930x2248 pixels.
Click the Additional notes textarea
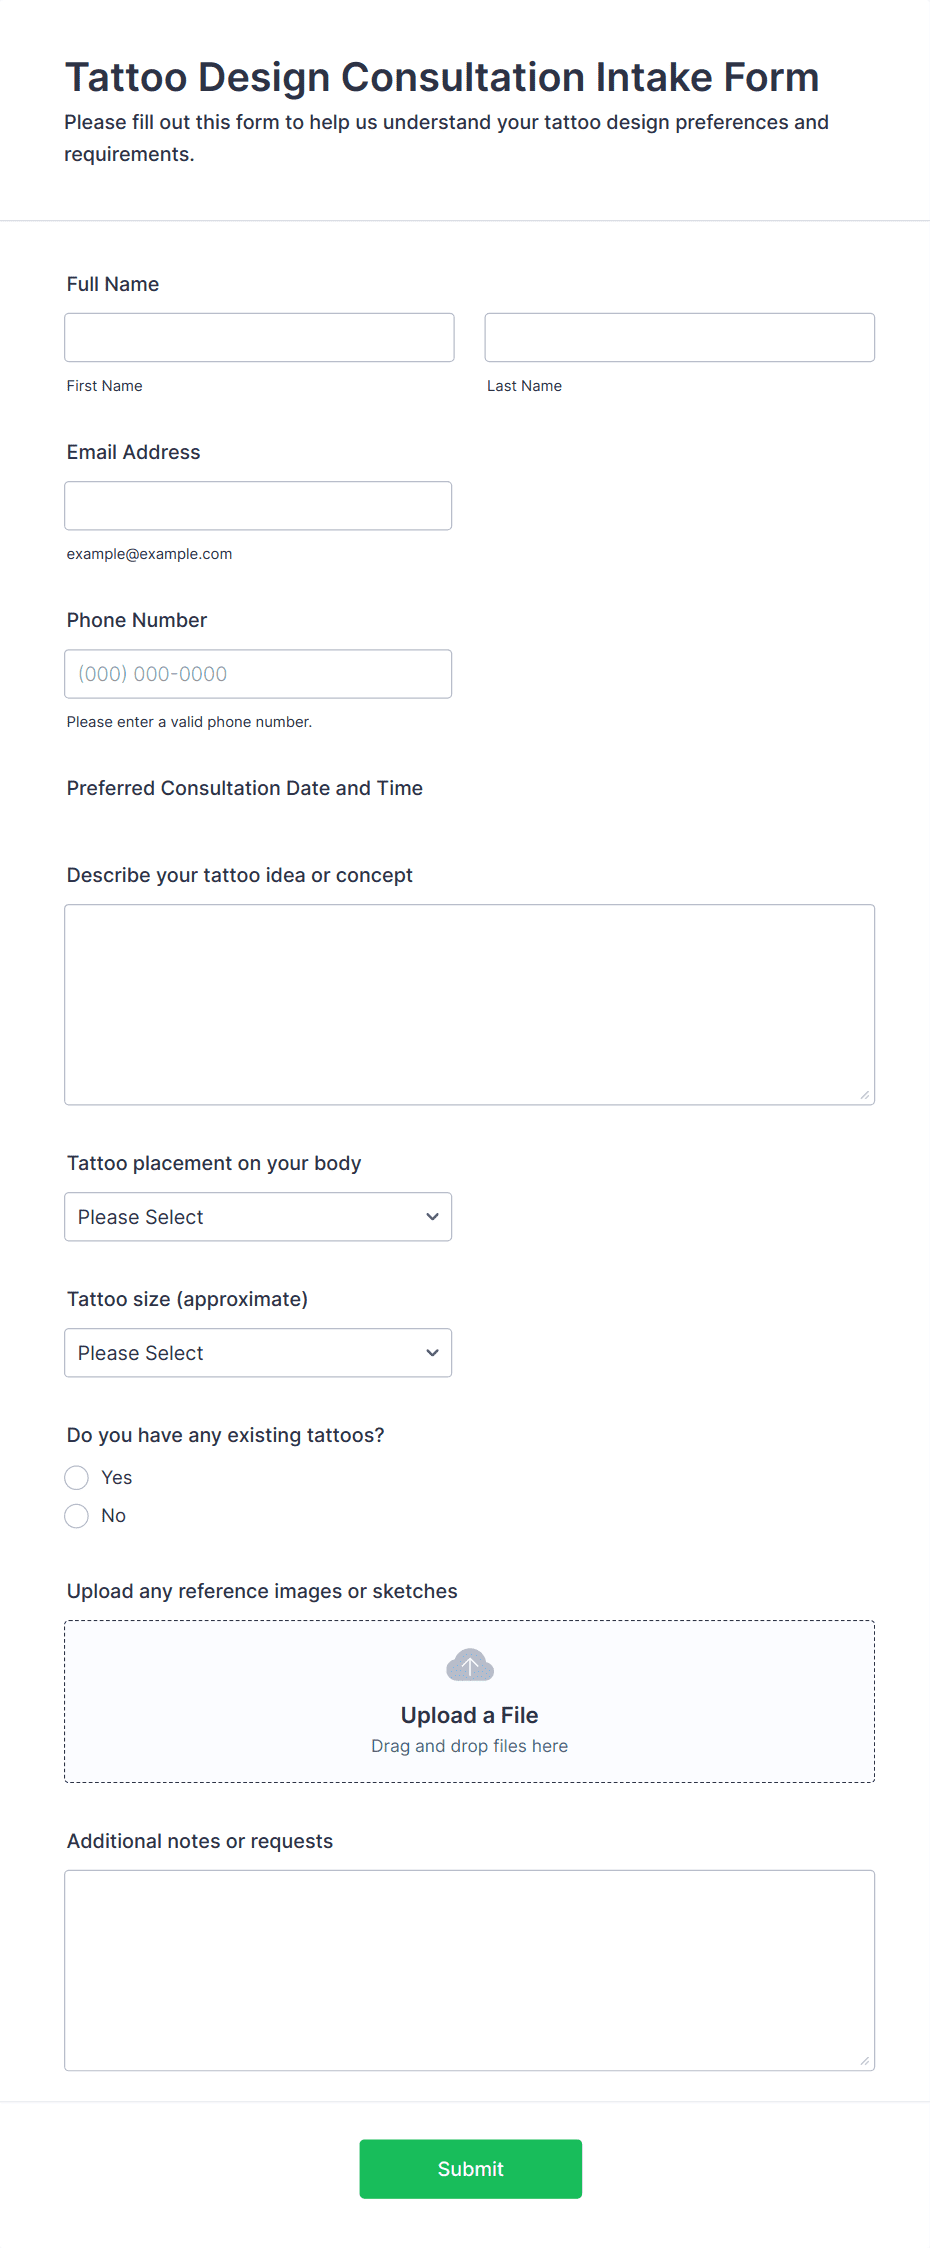[x=470, y=1971]
